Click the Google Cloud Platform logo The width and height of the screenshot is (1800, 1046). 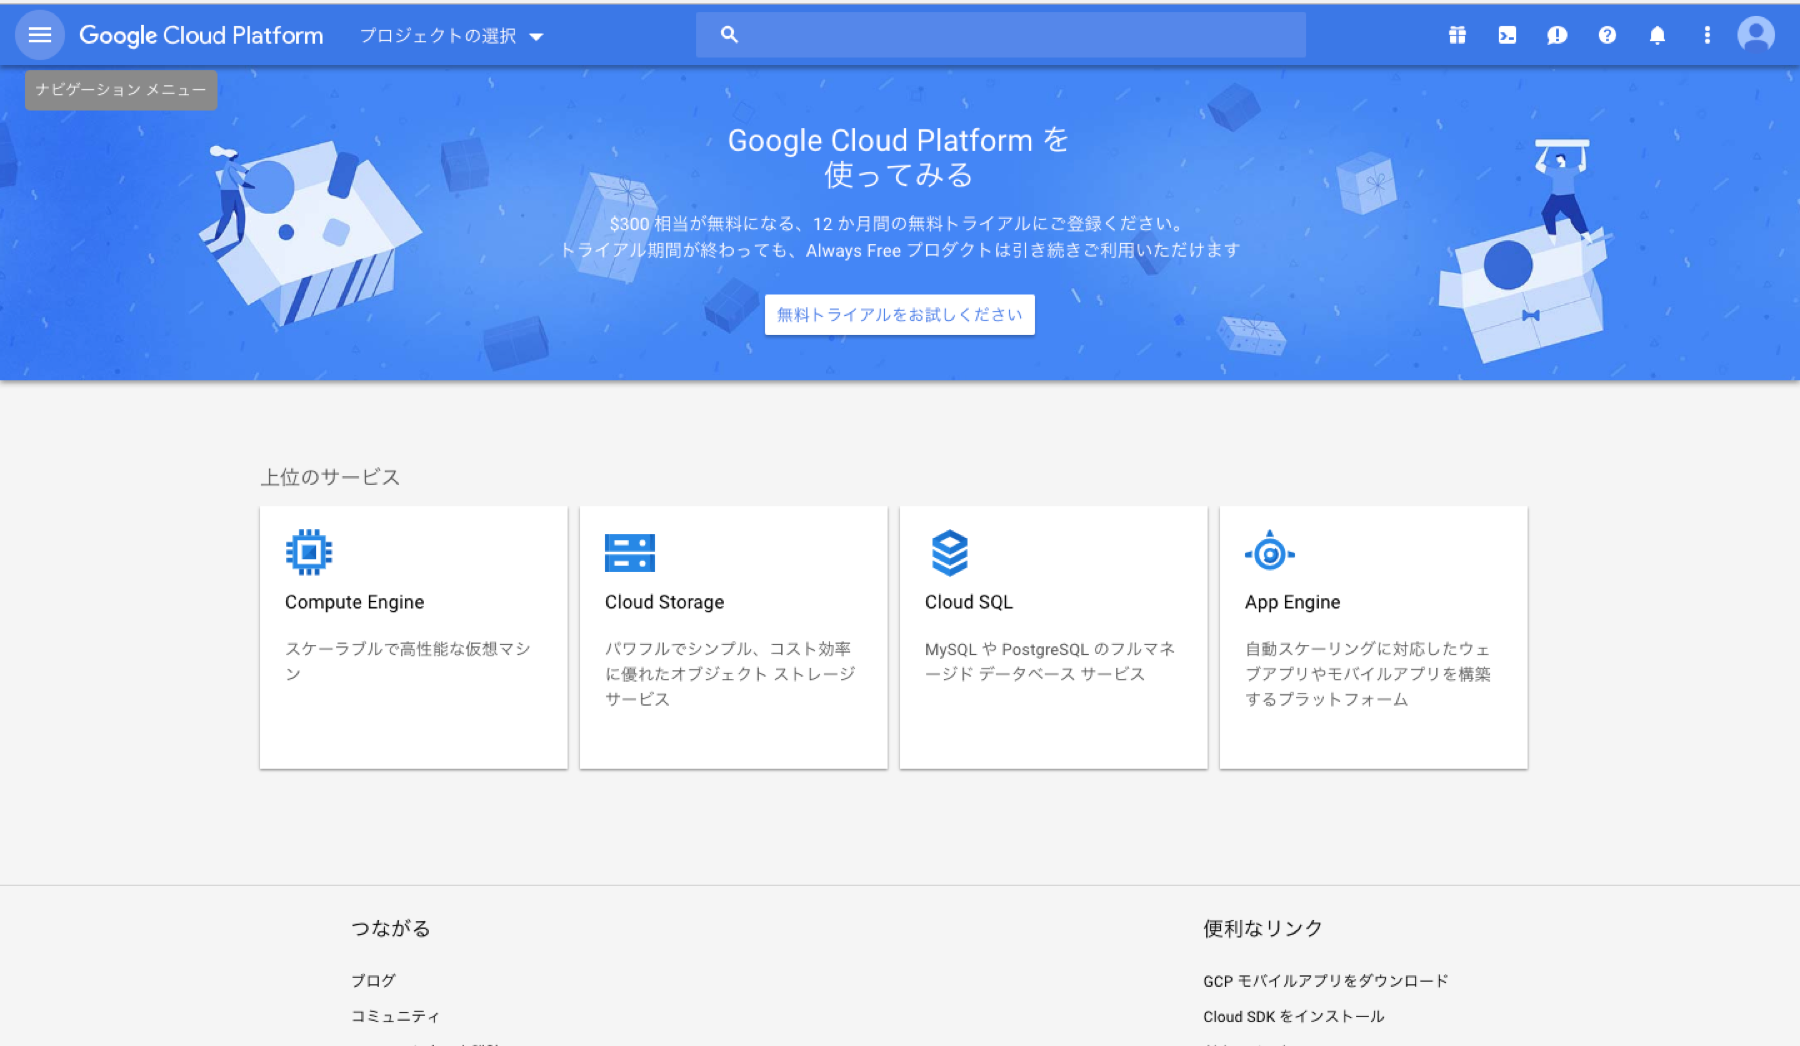click(201, 35)
